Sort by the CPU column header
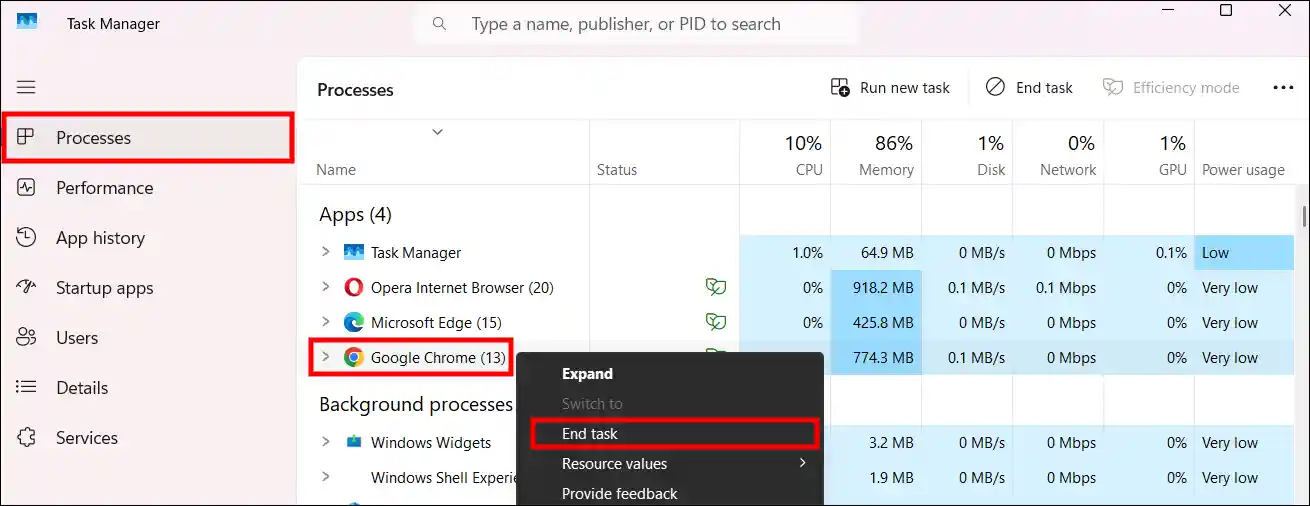1310x506 pixels. tap(785, 155)
